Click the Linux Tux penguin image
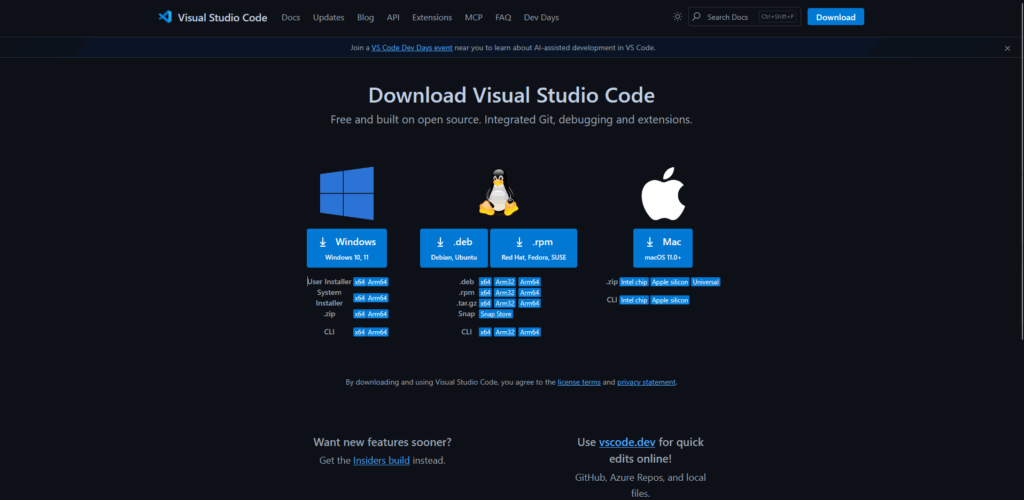 [x=499, y=193]
